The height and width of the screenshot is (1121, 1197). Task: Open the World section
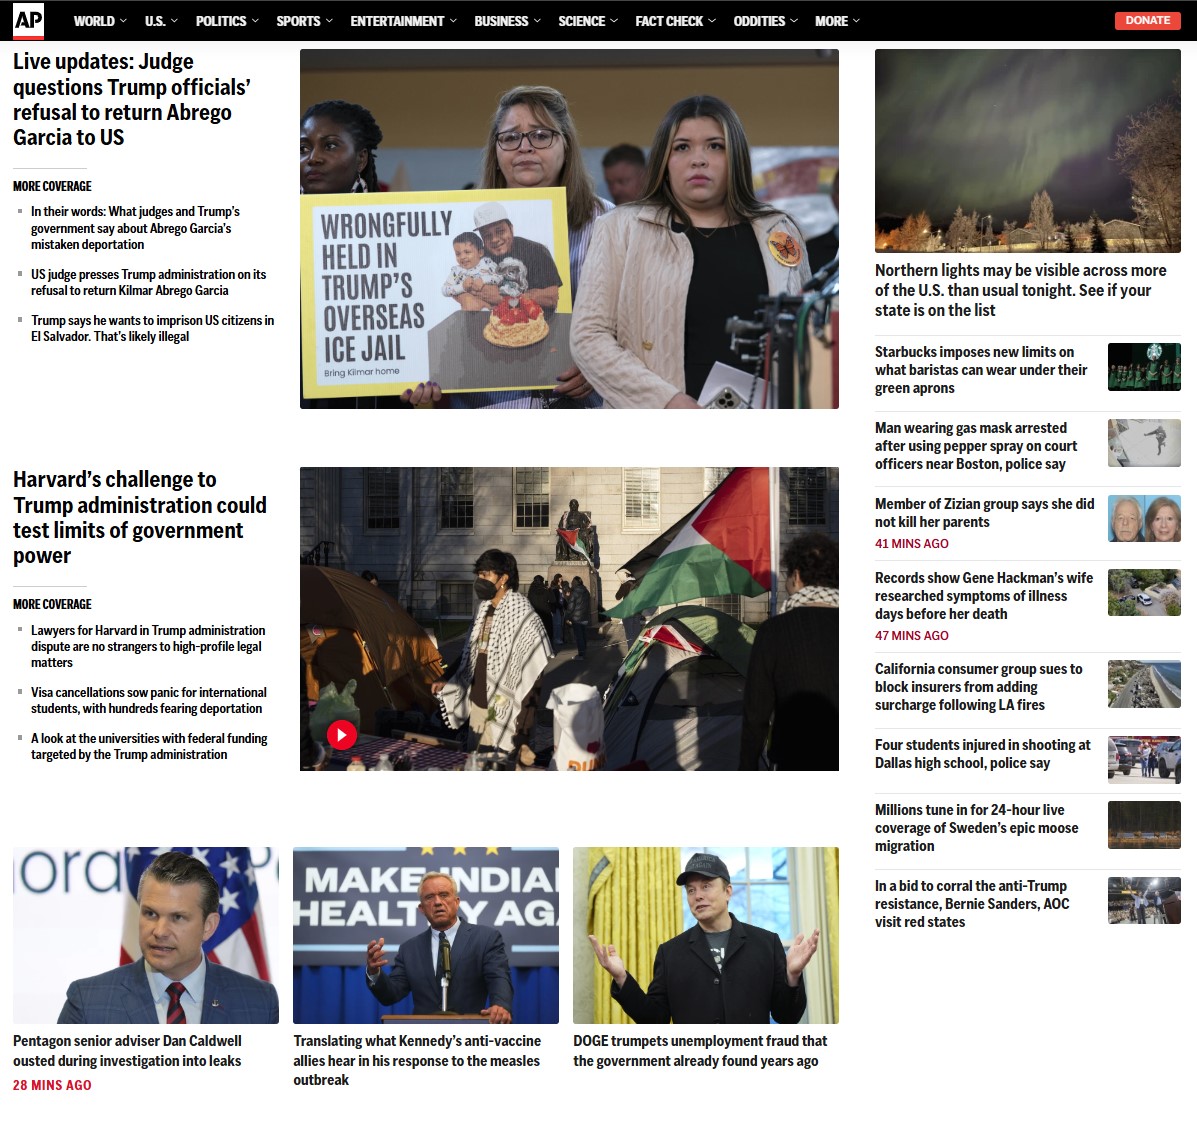[x=94, y=21]
